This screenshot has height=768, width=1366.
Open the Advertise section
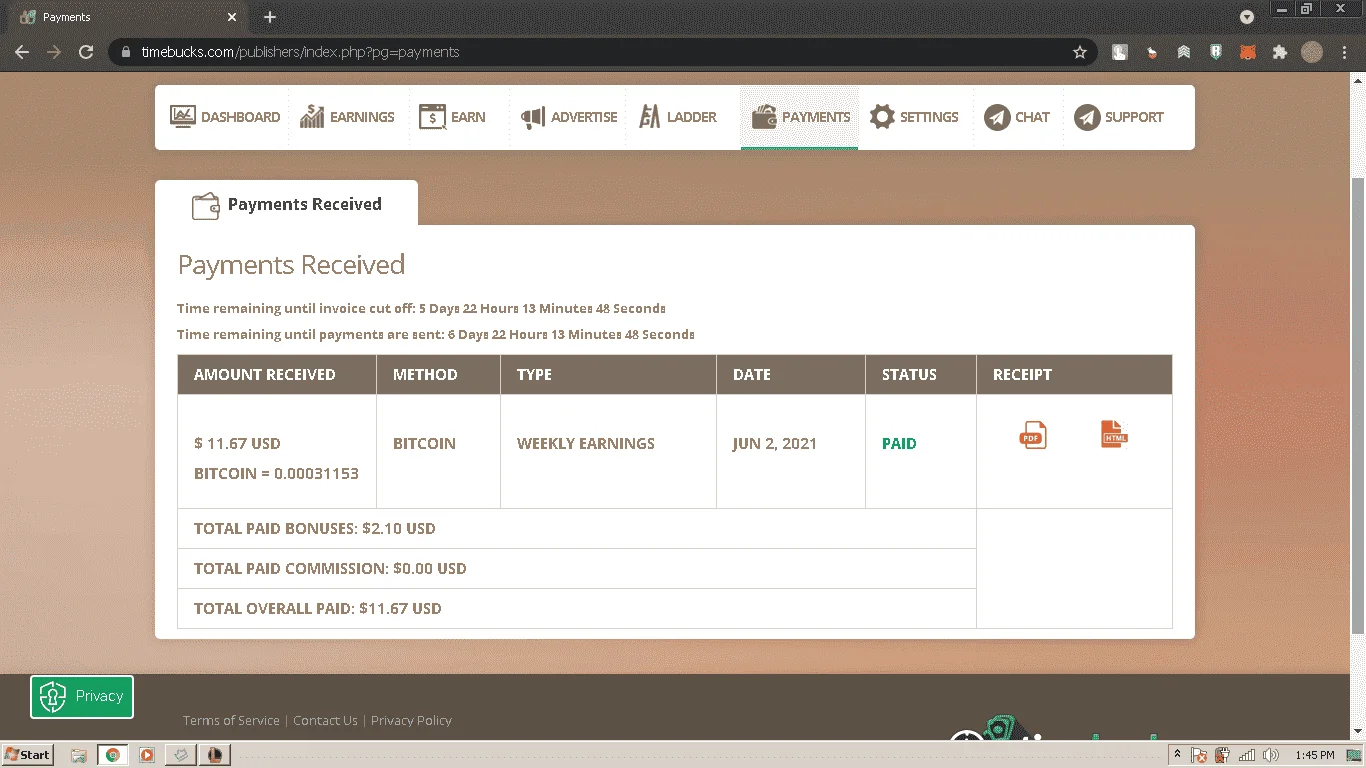[568, 117]
